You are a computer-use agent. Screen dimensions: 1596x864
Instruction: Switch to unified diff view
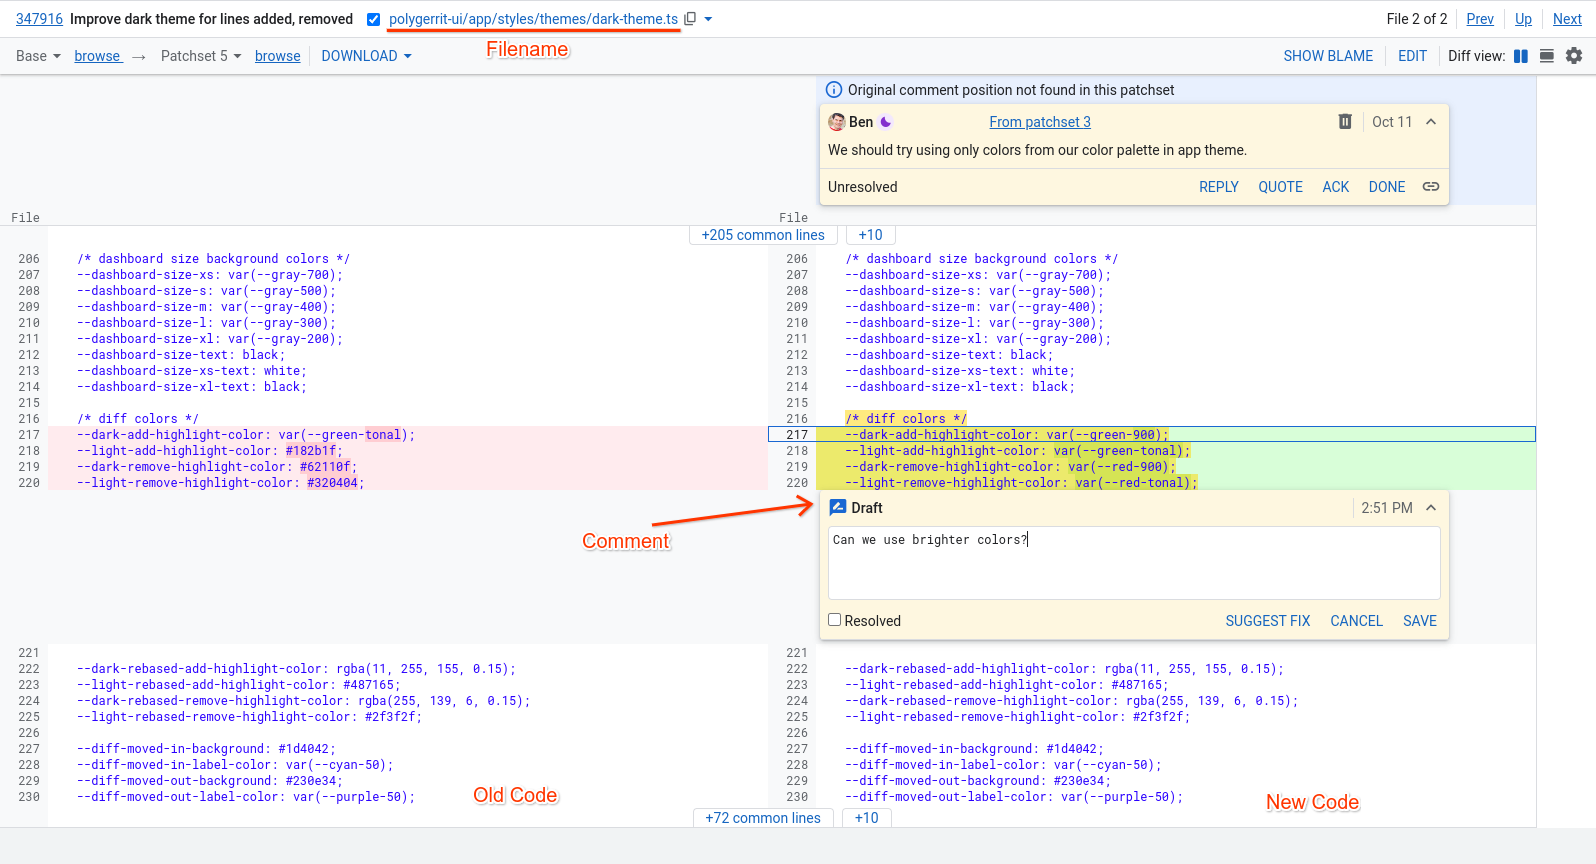click(x=1547, y=56)
